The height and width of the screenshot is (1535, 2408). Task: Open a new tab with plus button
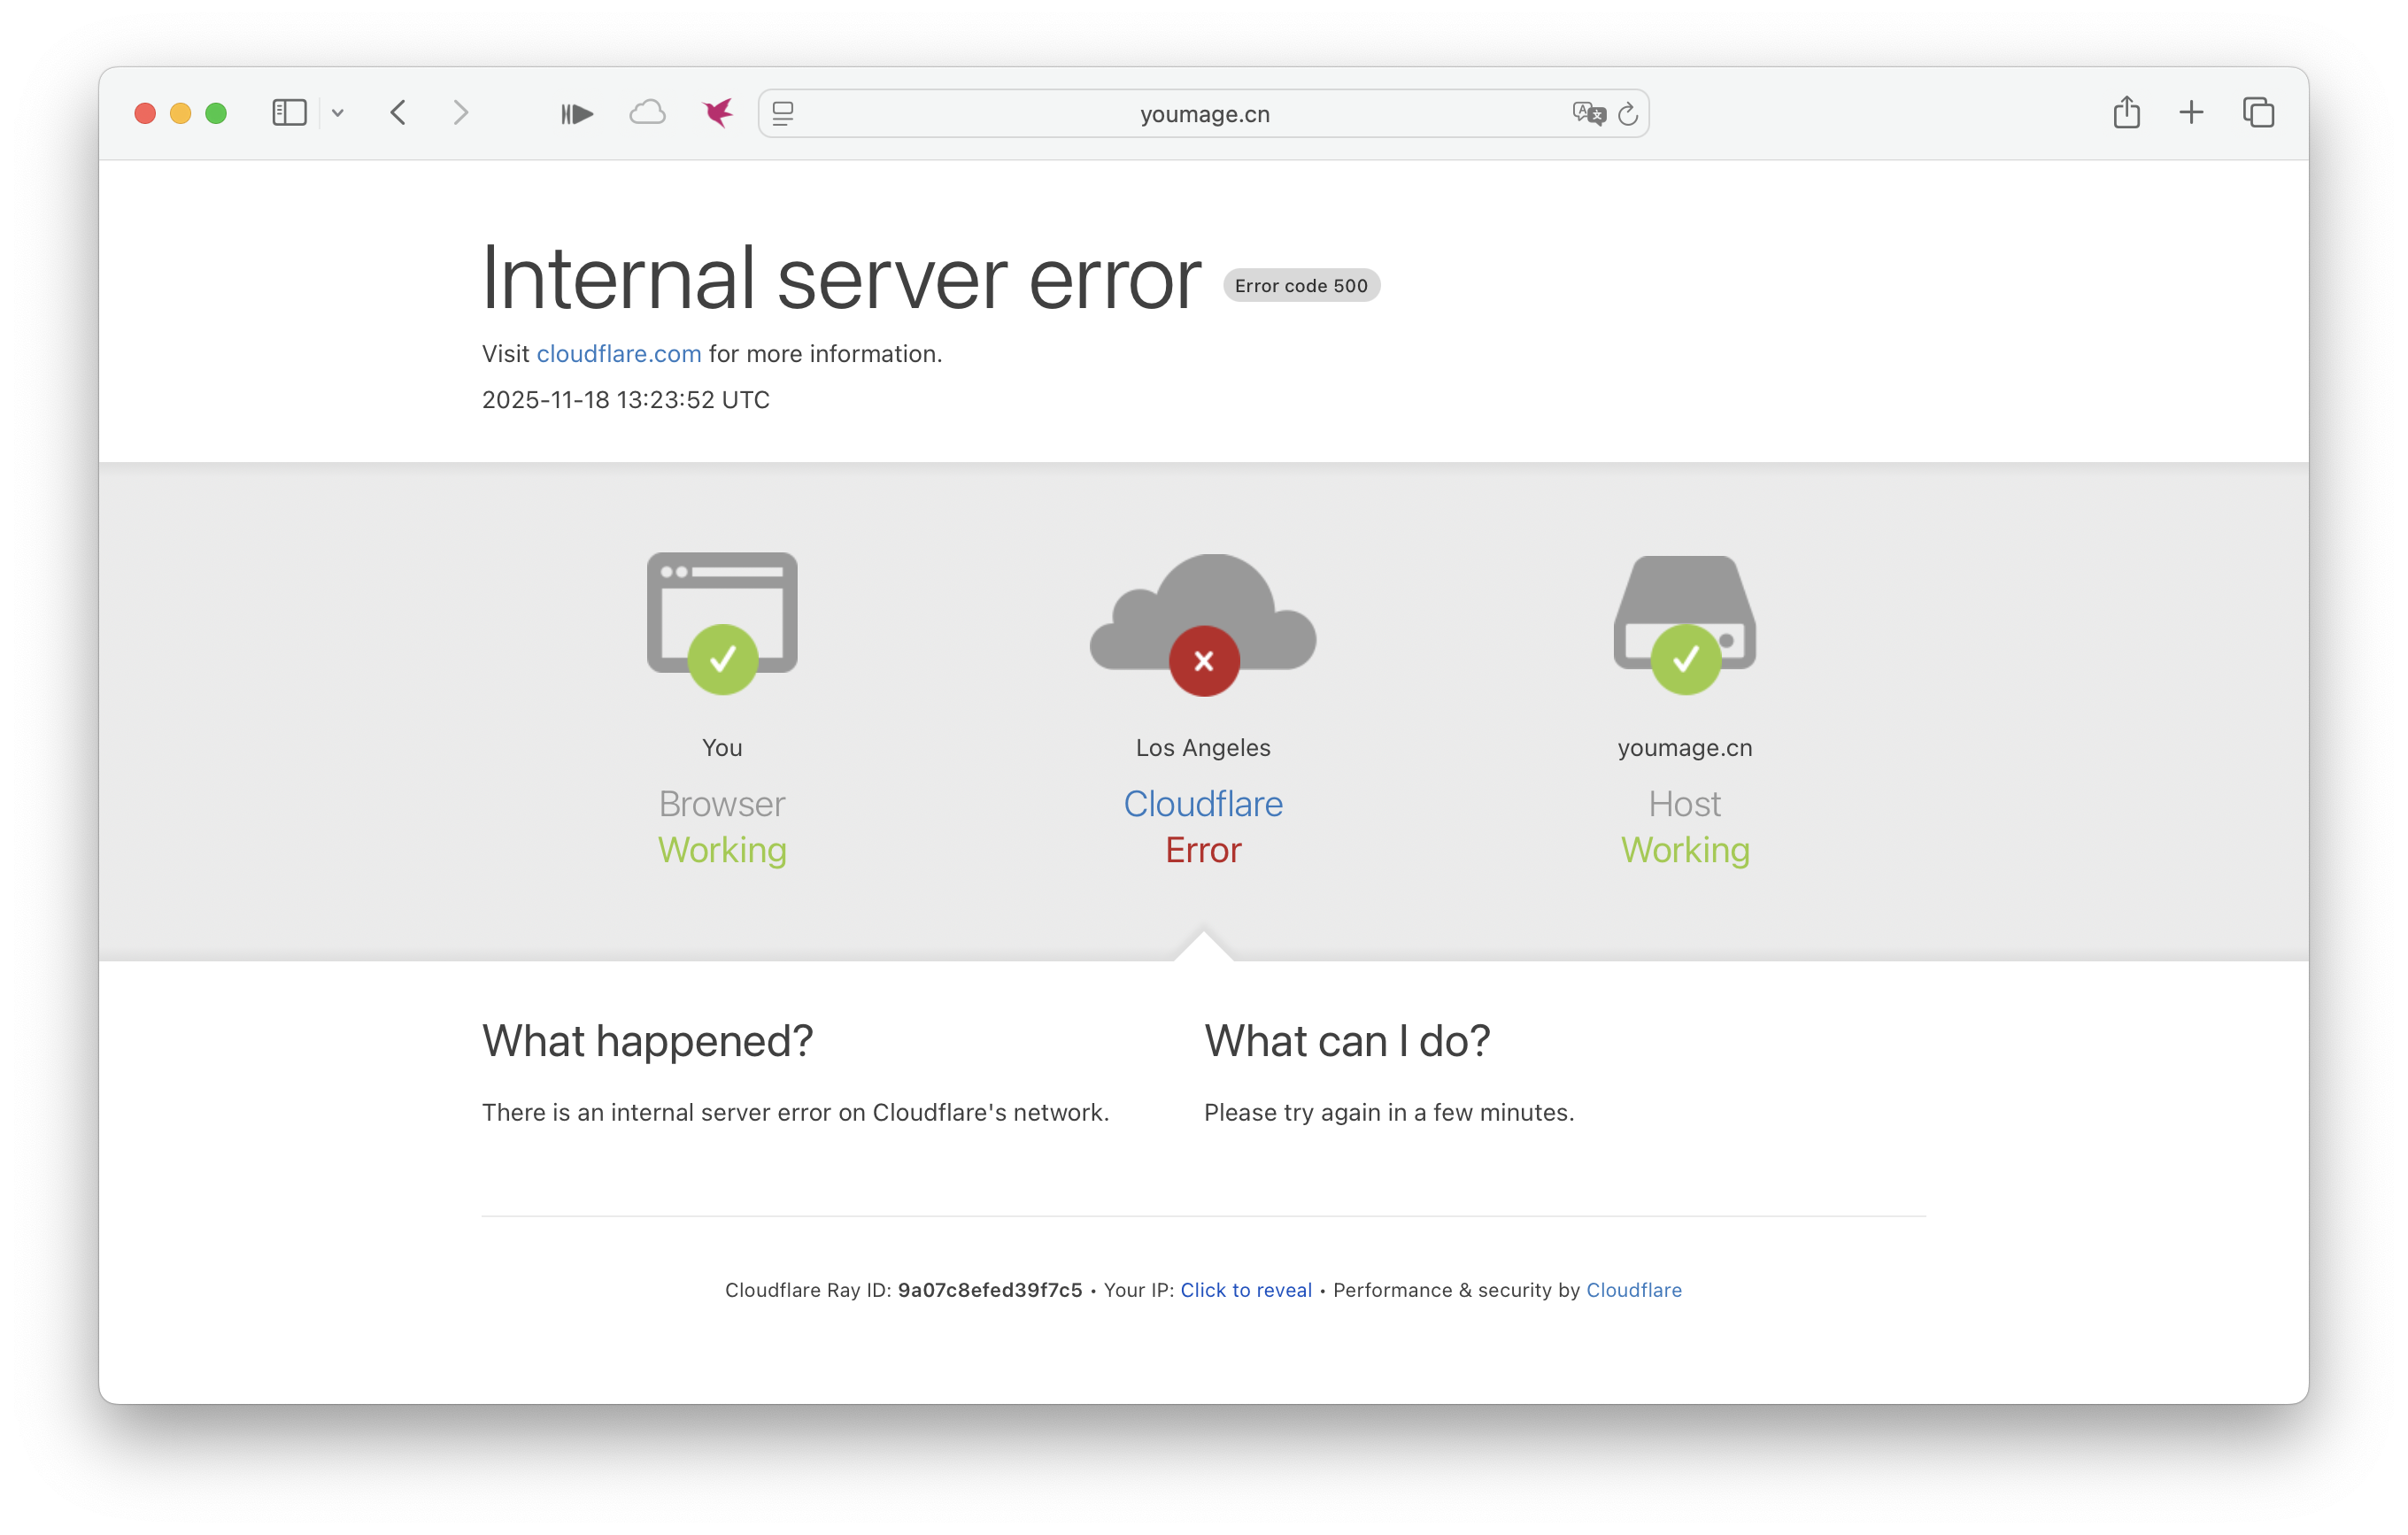[2191, 112]
